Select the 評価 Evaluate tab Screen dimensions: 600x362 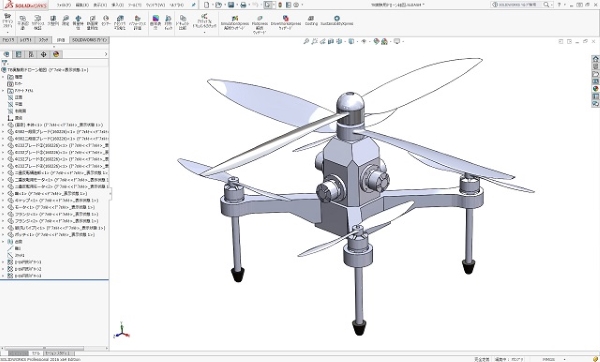pyautogui.click(x=60, y=40)
